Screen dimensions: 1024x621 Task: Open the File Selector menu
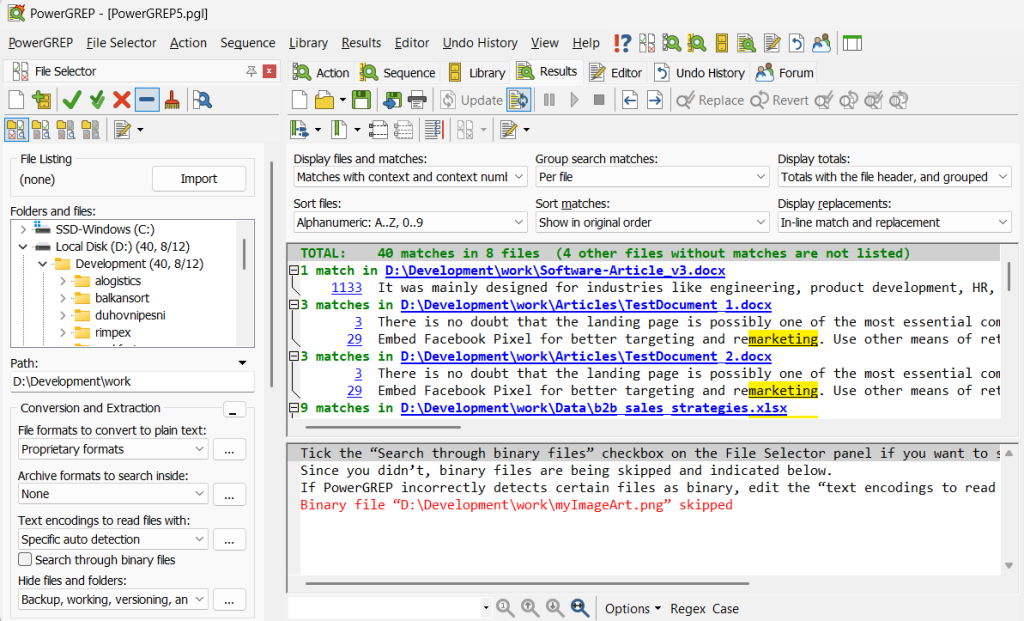(121, 43)
